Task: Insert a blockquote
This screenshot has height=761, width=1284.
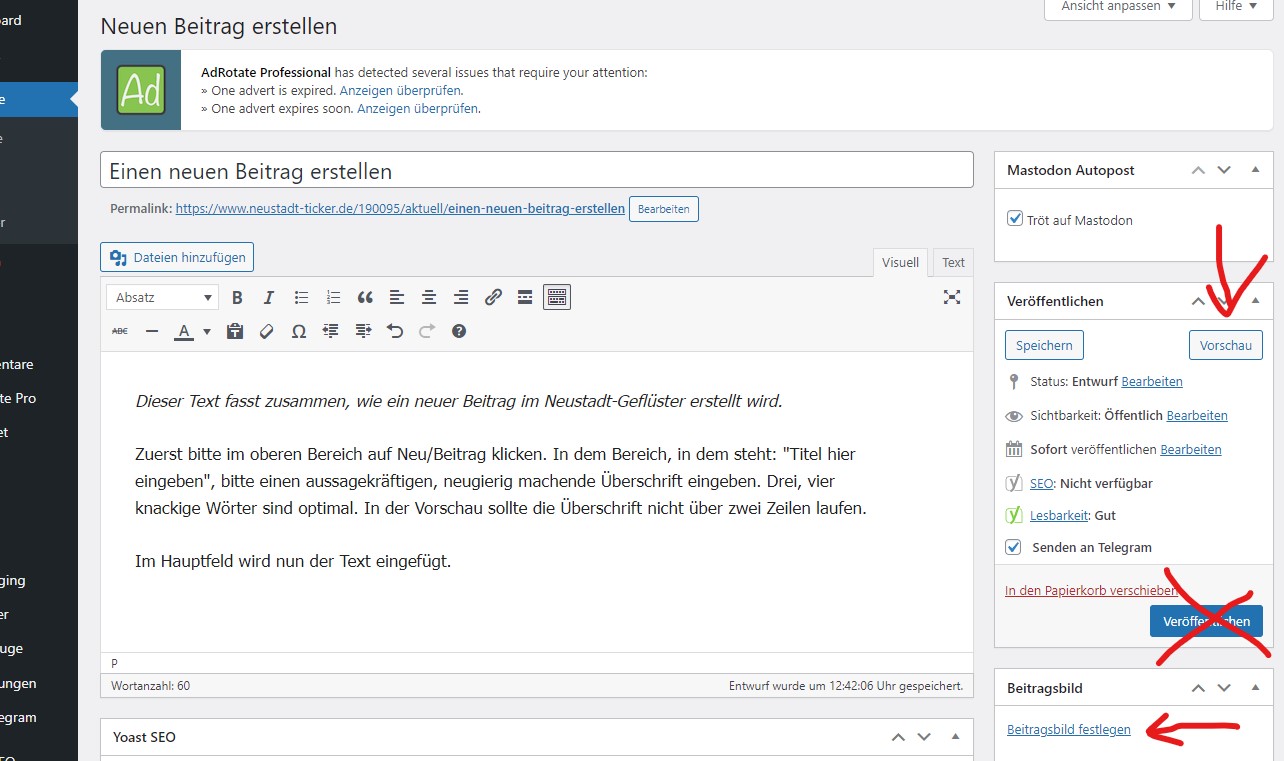Action: click(365, 297)
